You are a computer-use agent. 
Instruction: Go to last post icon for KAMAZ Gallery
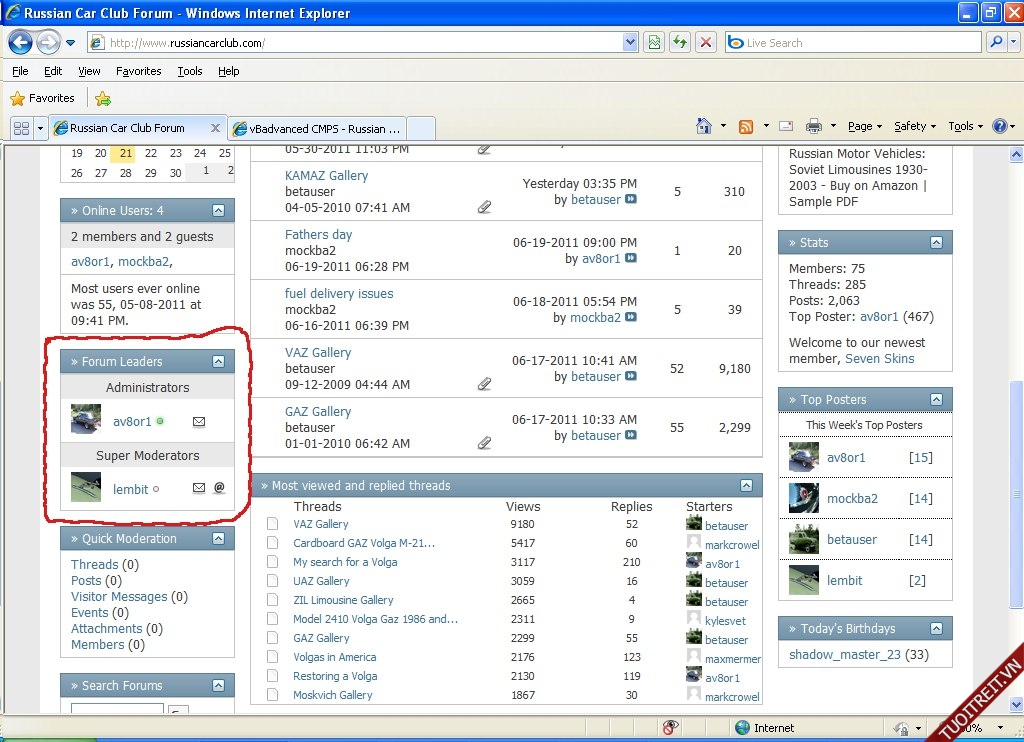tap(631, 199)
